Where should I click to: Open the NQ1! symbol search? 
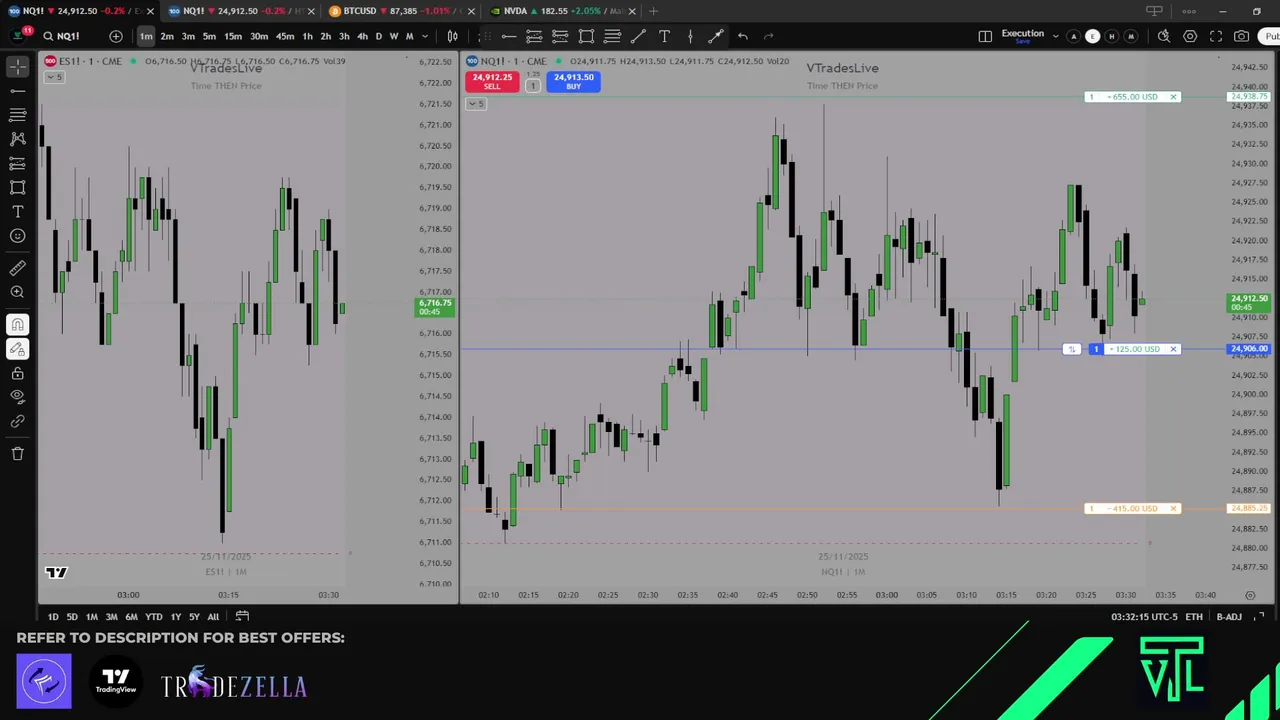62,36
